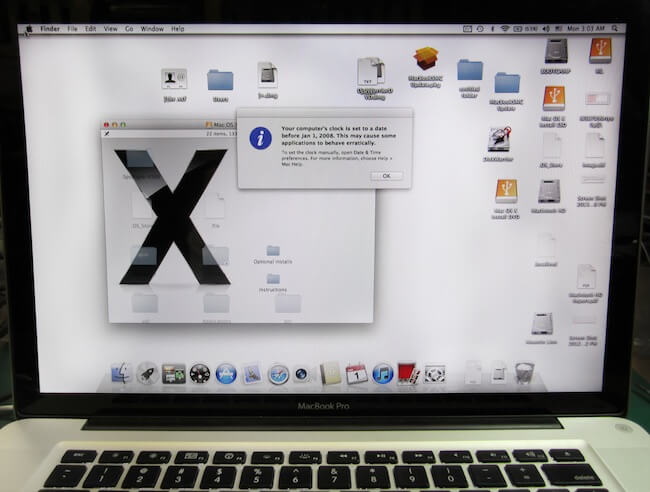Open the Finder menu
The width and height of the screenshot is (650, 492).
50,29
